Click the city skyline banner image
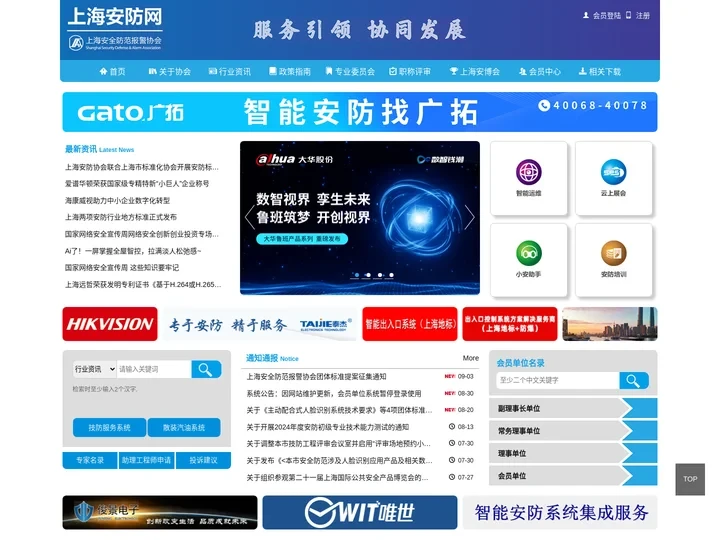Viewport: 720px width, 540px height. (610, 324)
